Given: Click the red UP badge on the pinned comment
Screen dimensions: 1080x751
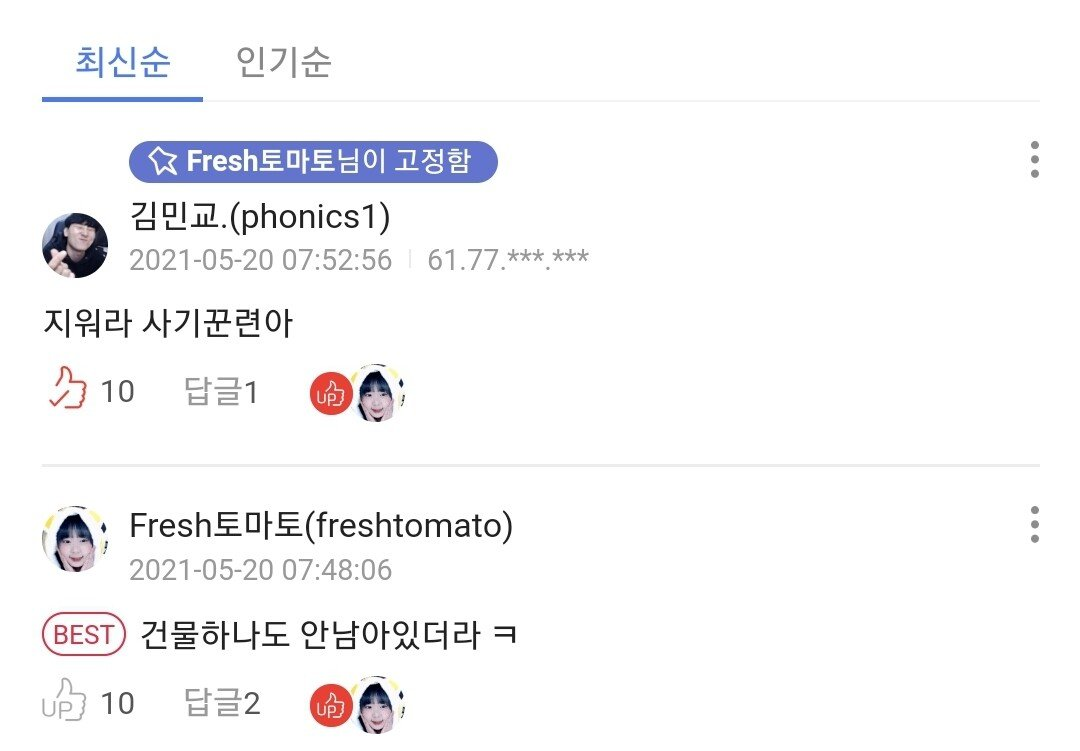Looking at the screenshot, I should click(x=331, y=394).
